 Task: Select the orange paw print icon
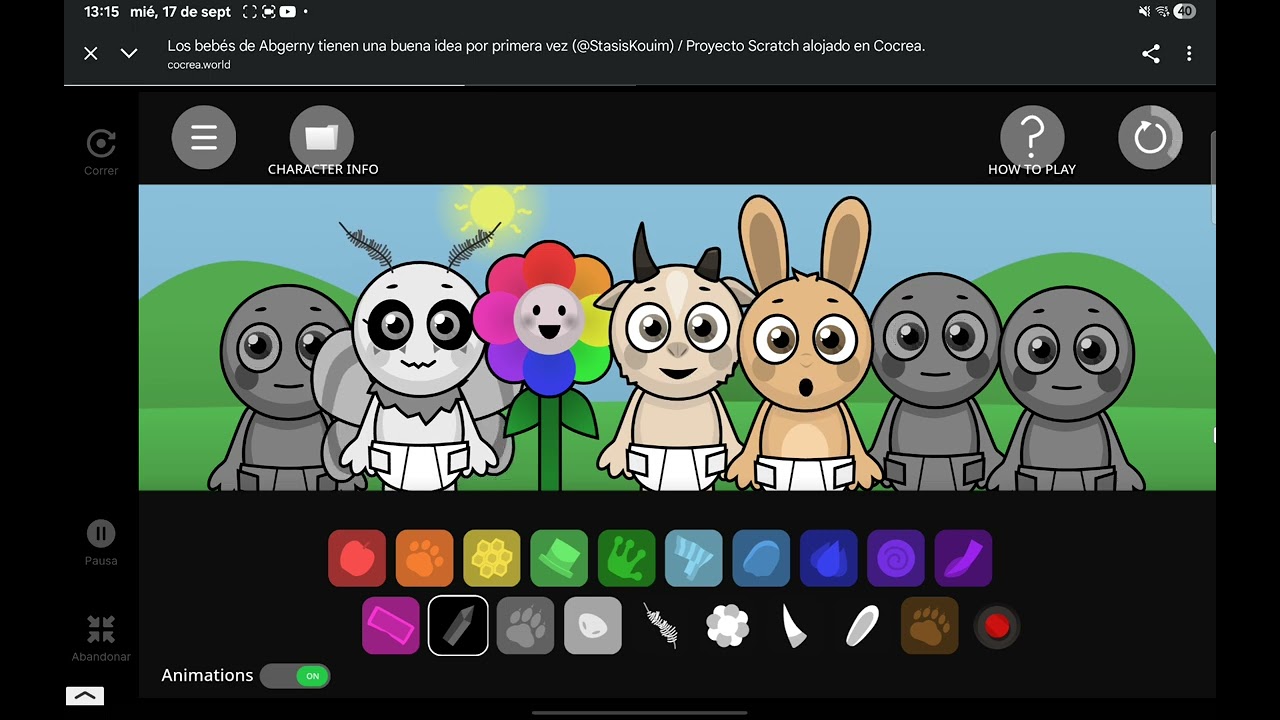pos(424,558)
